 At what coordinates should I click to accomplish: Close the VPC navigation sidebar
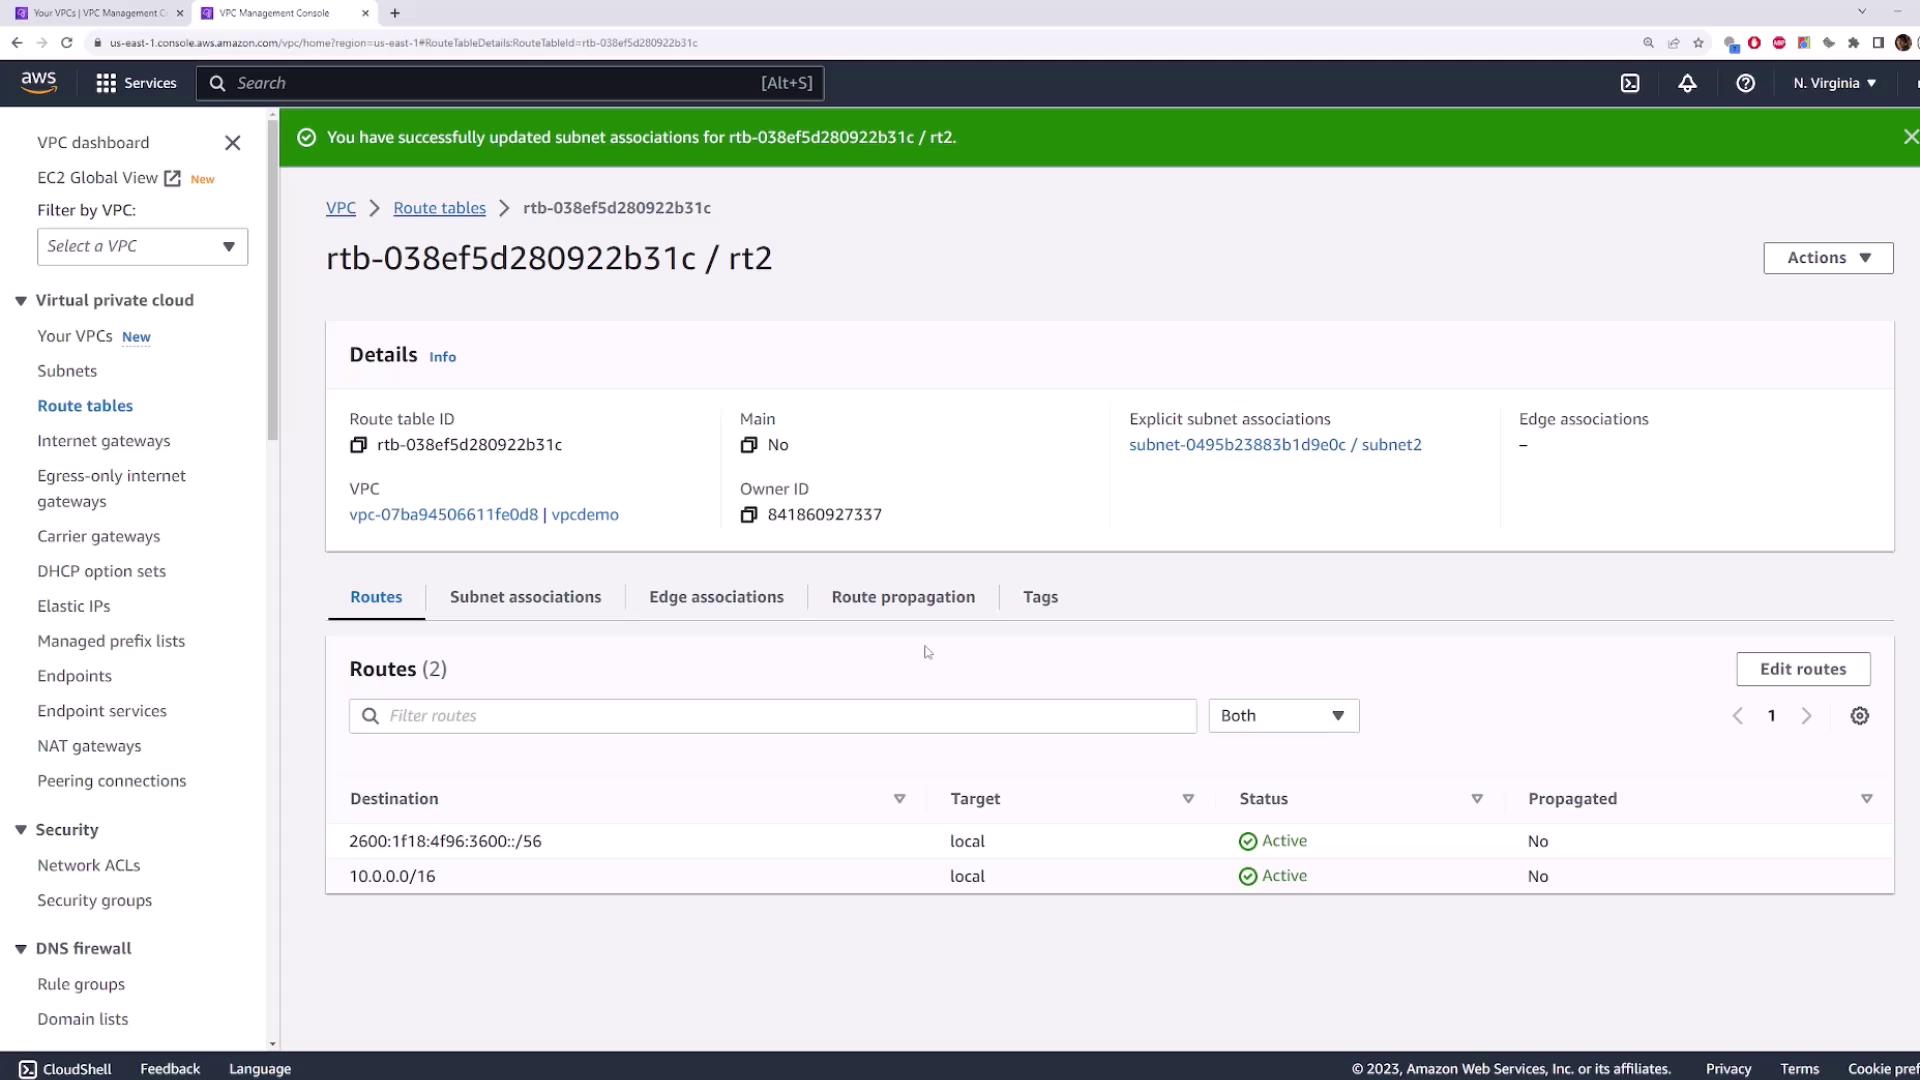(232, 143)
